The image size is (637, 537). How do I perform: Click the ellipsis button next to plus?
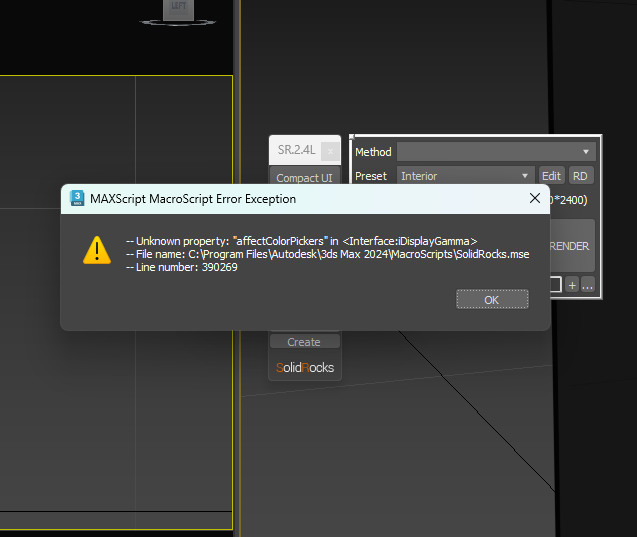[587, 285]
